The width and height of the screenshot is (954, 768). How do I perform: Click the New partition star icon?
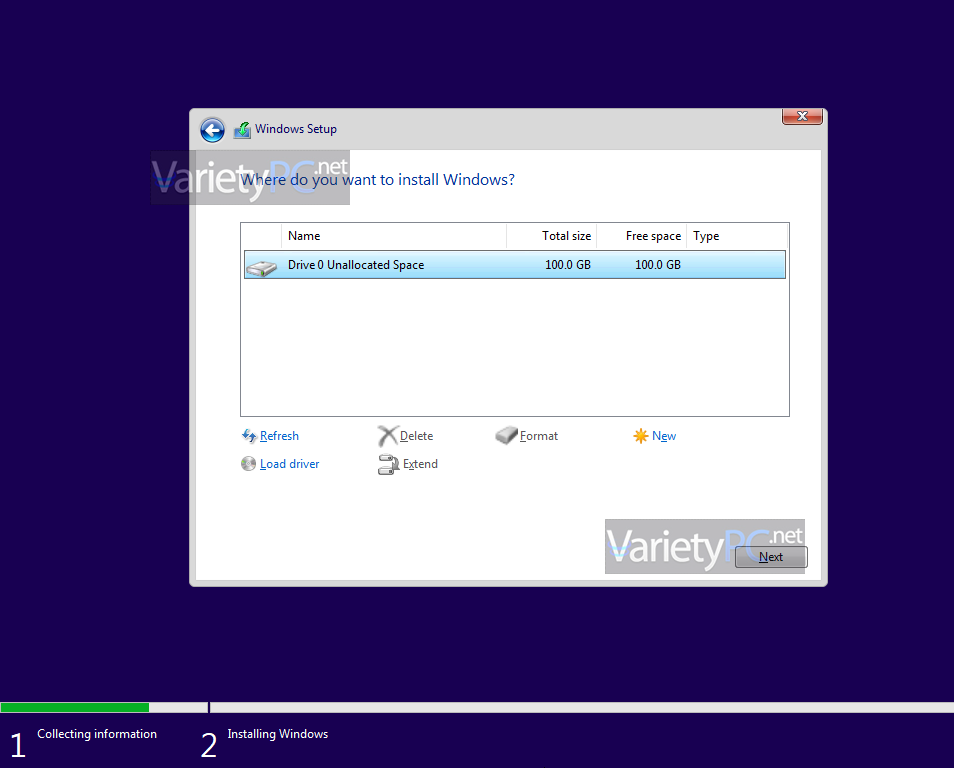click(641, 436)
